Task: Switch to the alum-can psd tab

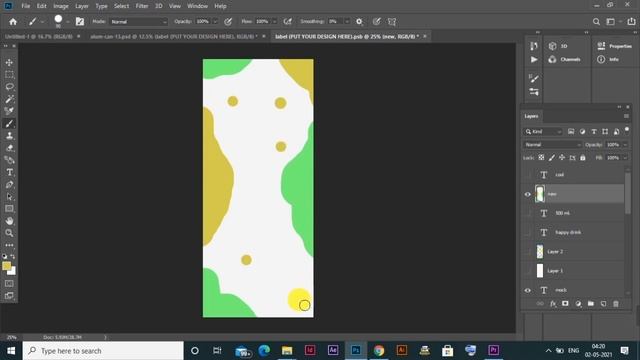Action: point(174,36)
